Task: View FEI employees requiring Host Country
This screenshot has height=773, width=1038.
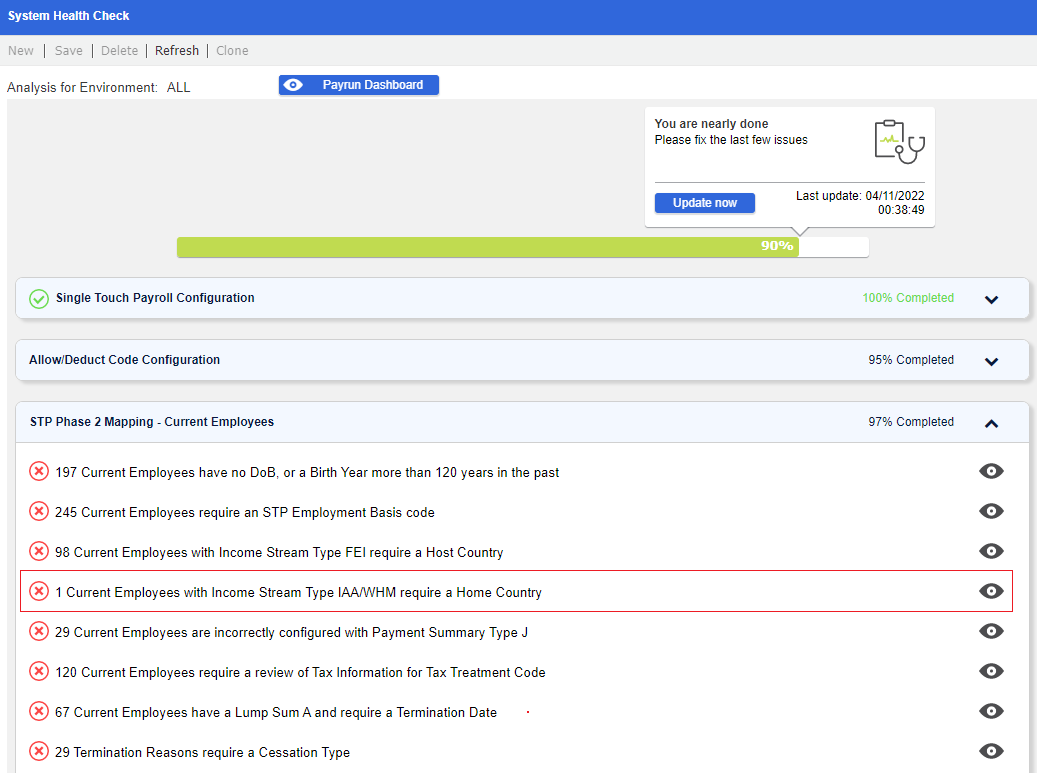Action: [991, 551]
